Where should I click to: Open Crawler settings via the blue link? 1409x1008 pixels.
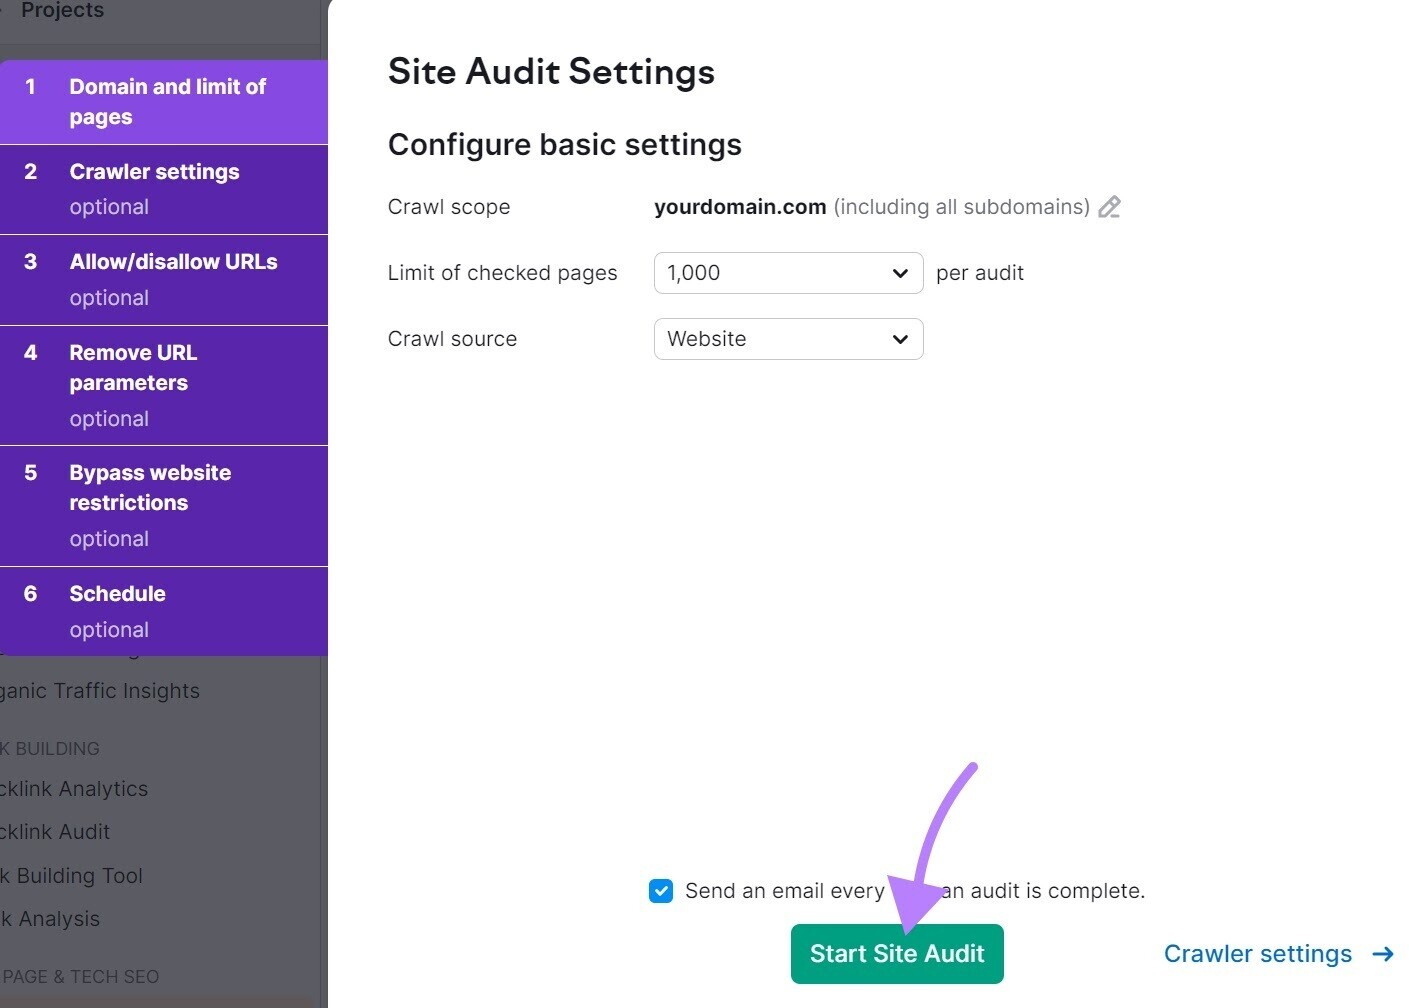tap(1258, 954)
